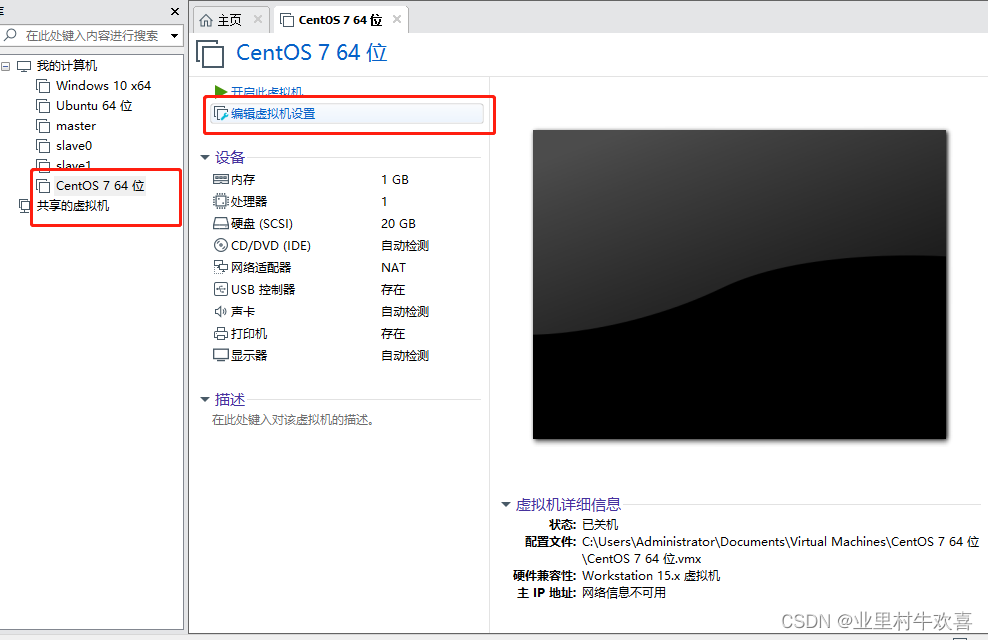Open USB 控制器 device entry
The image size is (988, 640).
[263, 290]
